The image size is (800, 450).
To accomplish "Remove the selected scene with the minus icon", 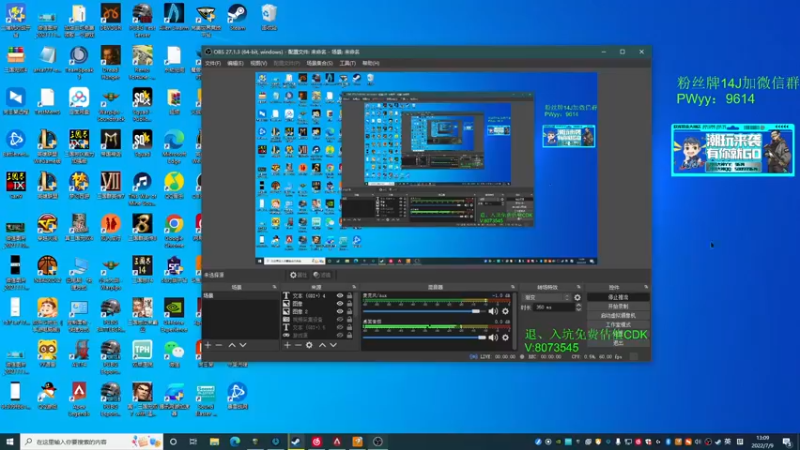I will coord(219,345).
